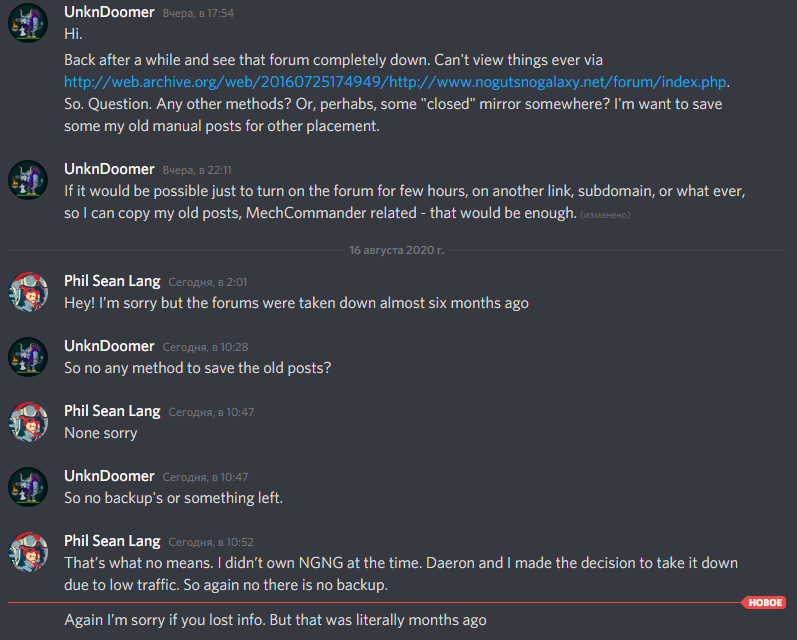Image resolution: width=797 pixels, height=640 pixels.
Task: Open Phil Sean Lang's avatar at 2:01
Action: [28, 292]
